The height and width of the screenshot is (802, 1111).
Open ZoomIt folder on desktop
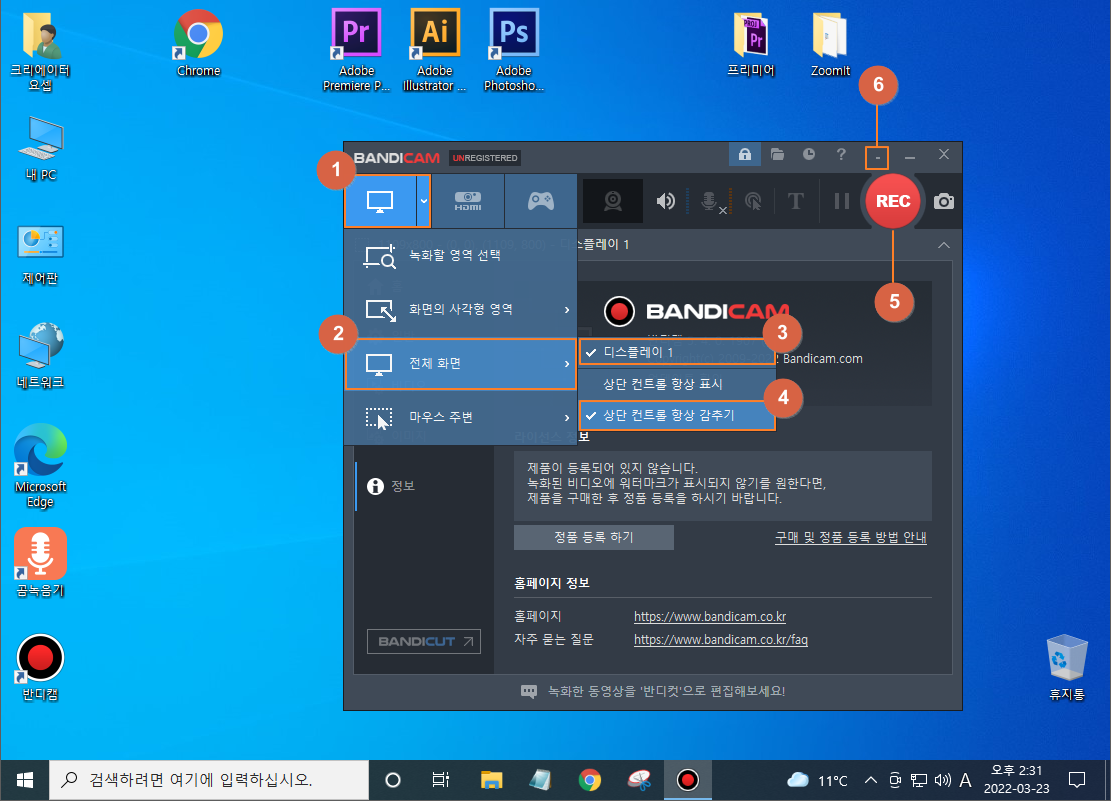coord(830,44)
